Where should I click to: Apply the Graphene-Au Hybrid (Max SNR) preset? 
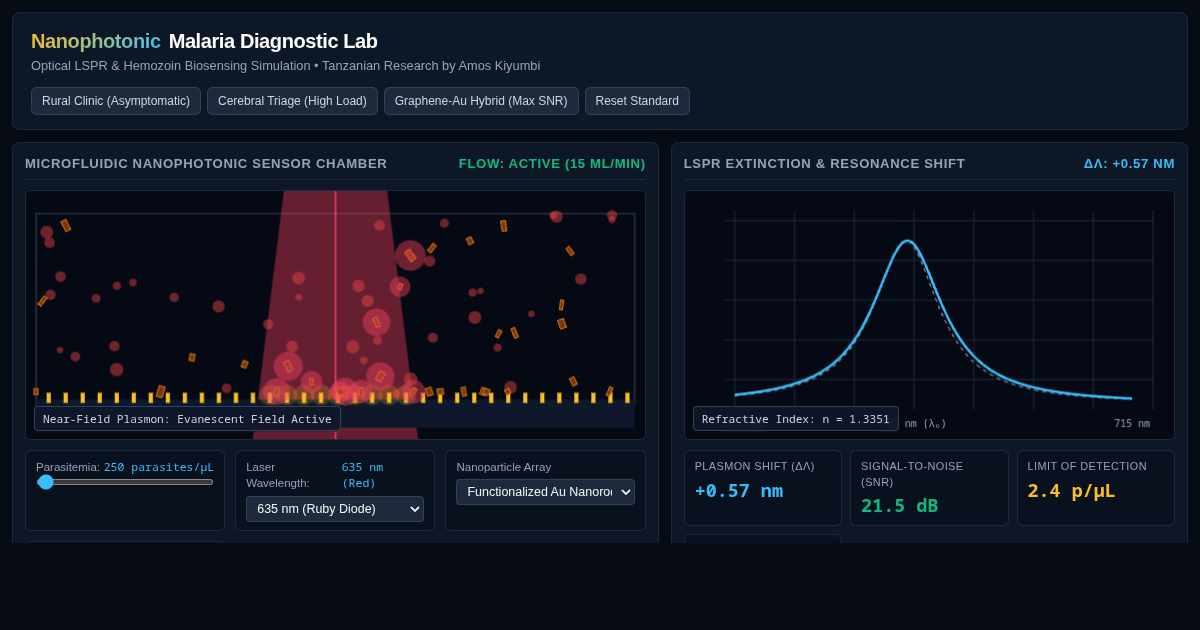tap(481, 101)
